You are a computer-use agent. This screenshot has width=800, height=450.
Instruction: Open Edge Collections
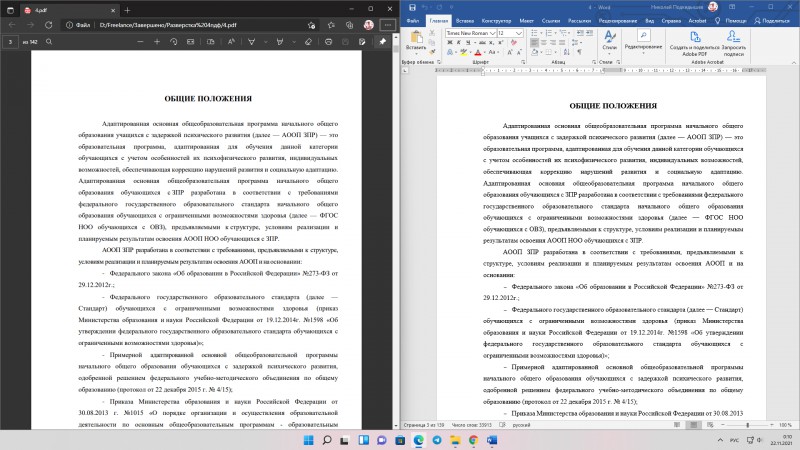pyautogui.click(x=349, y=25)
